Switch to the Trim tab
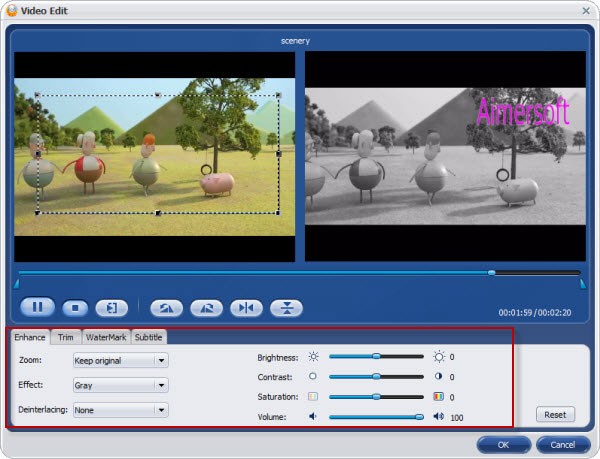 pos(66,337)
